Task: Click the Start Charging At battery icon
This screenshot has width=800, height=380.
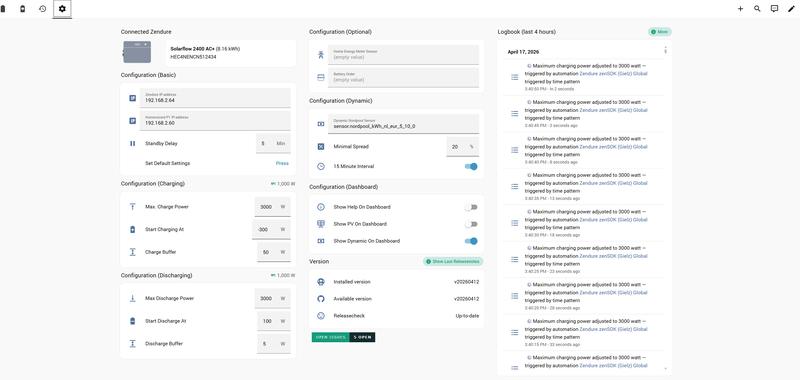Action: (132, 230)
